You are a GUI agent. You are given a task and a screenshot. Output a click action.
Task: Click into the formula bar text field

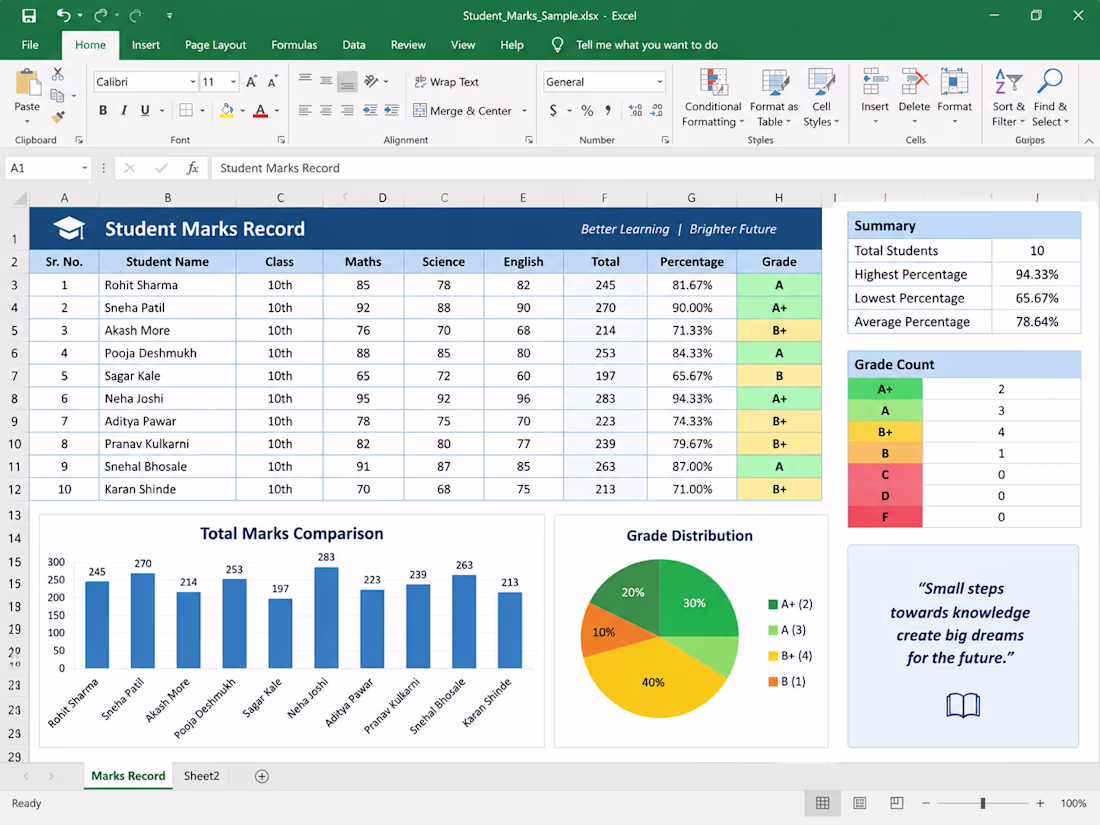pyautogui.click(x=652, y=168)
